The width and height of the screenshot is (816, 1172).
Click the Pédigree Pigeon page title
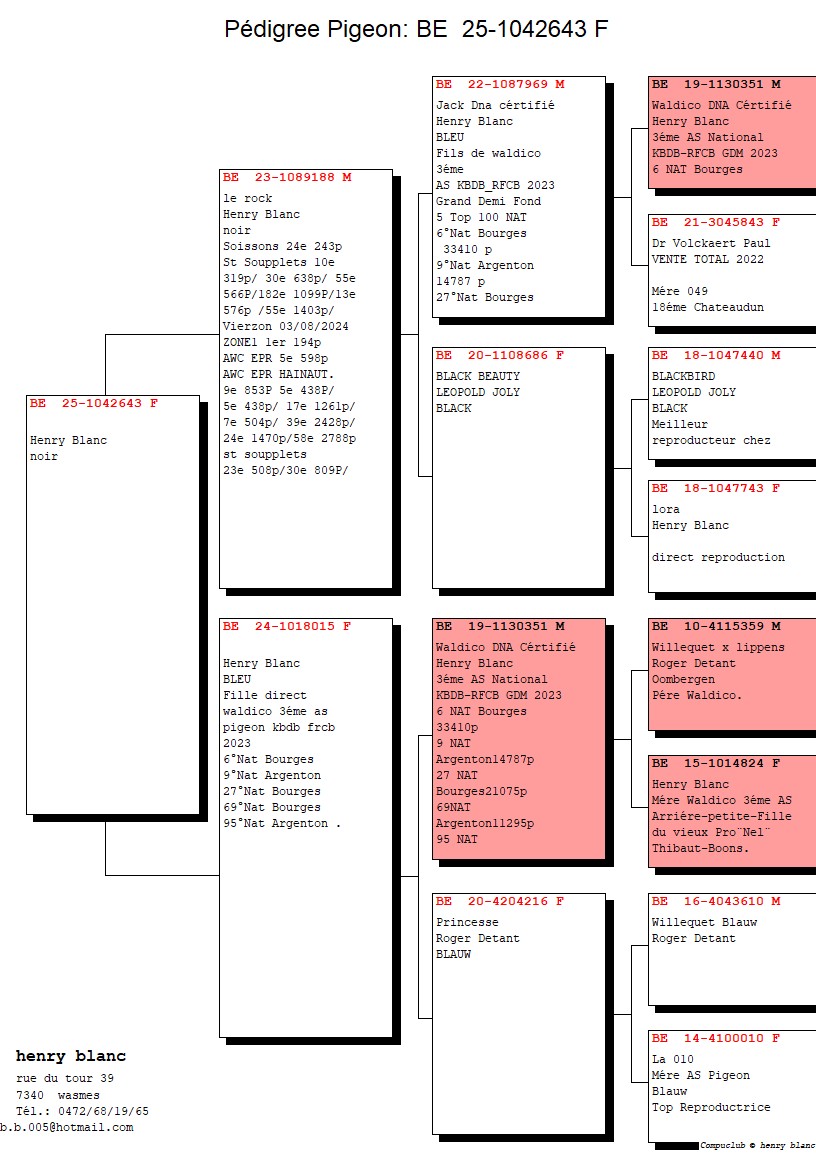click(416, 30)
